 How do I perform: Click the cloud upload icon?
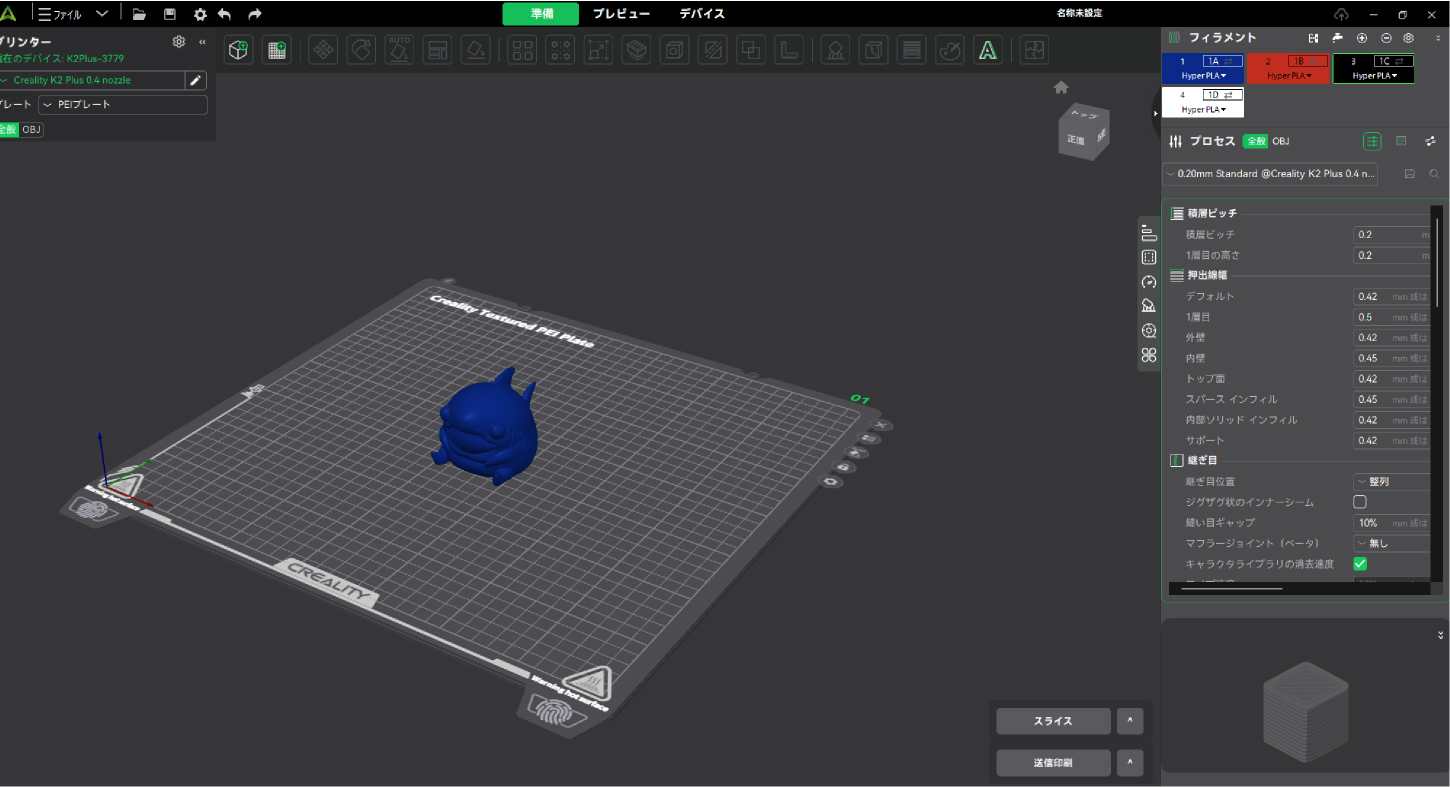pos(1342,14)
